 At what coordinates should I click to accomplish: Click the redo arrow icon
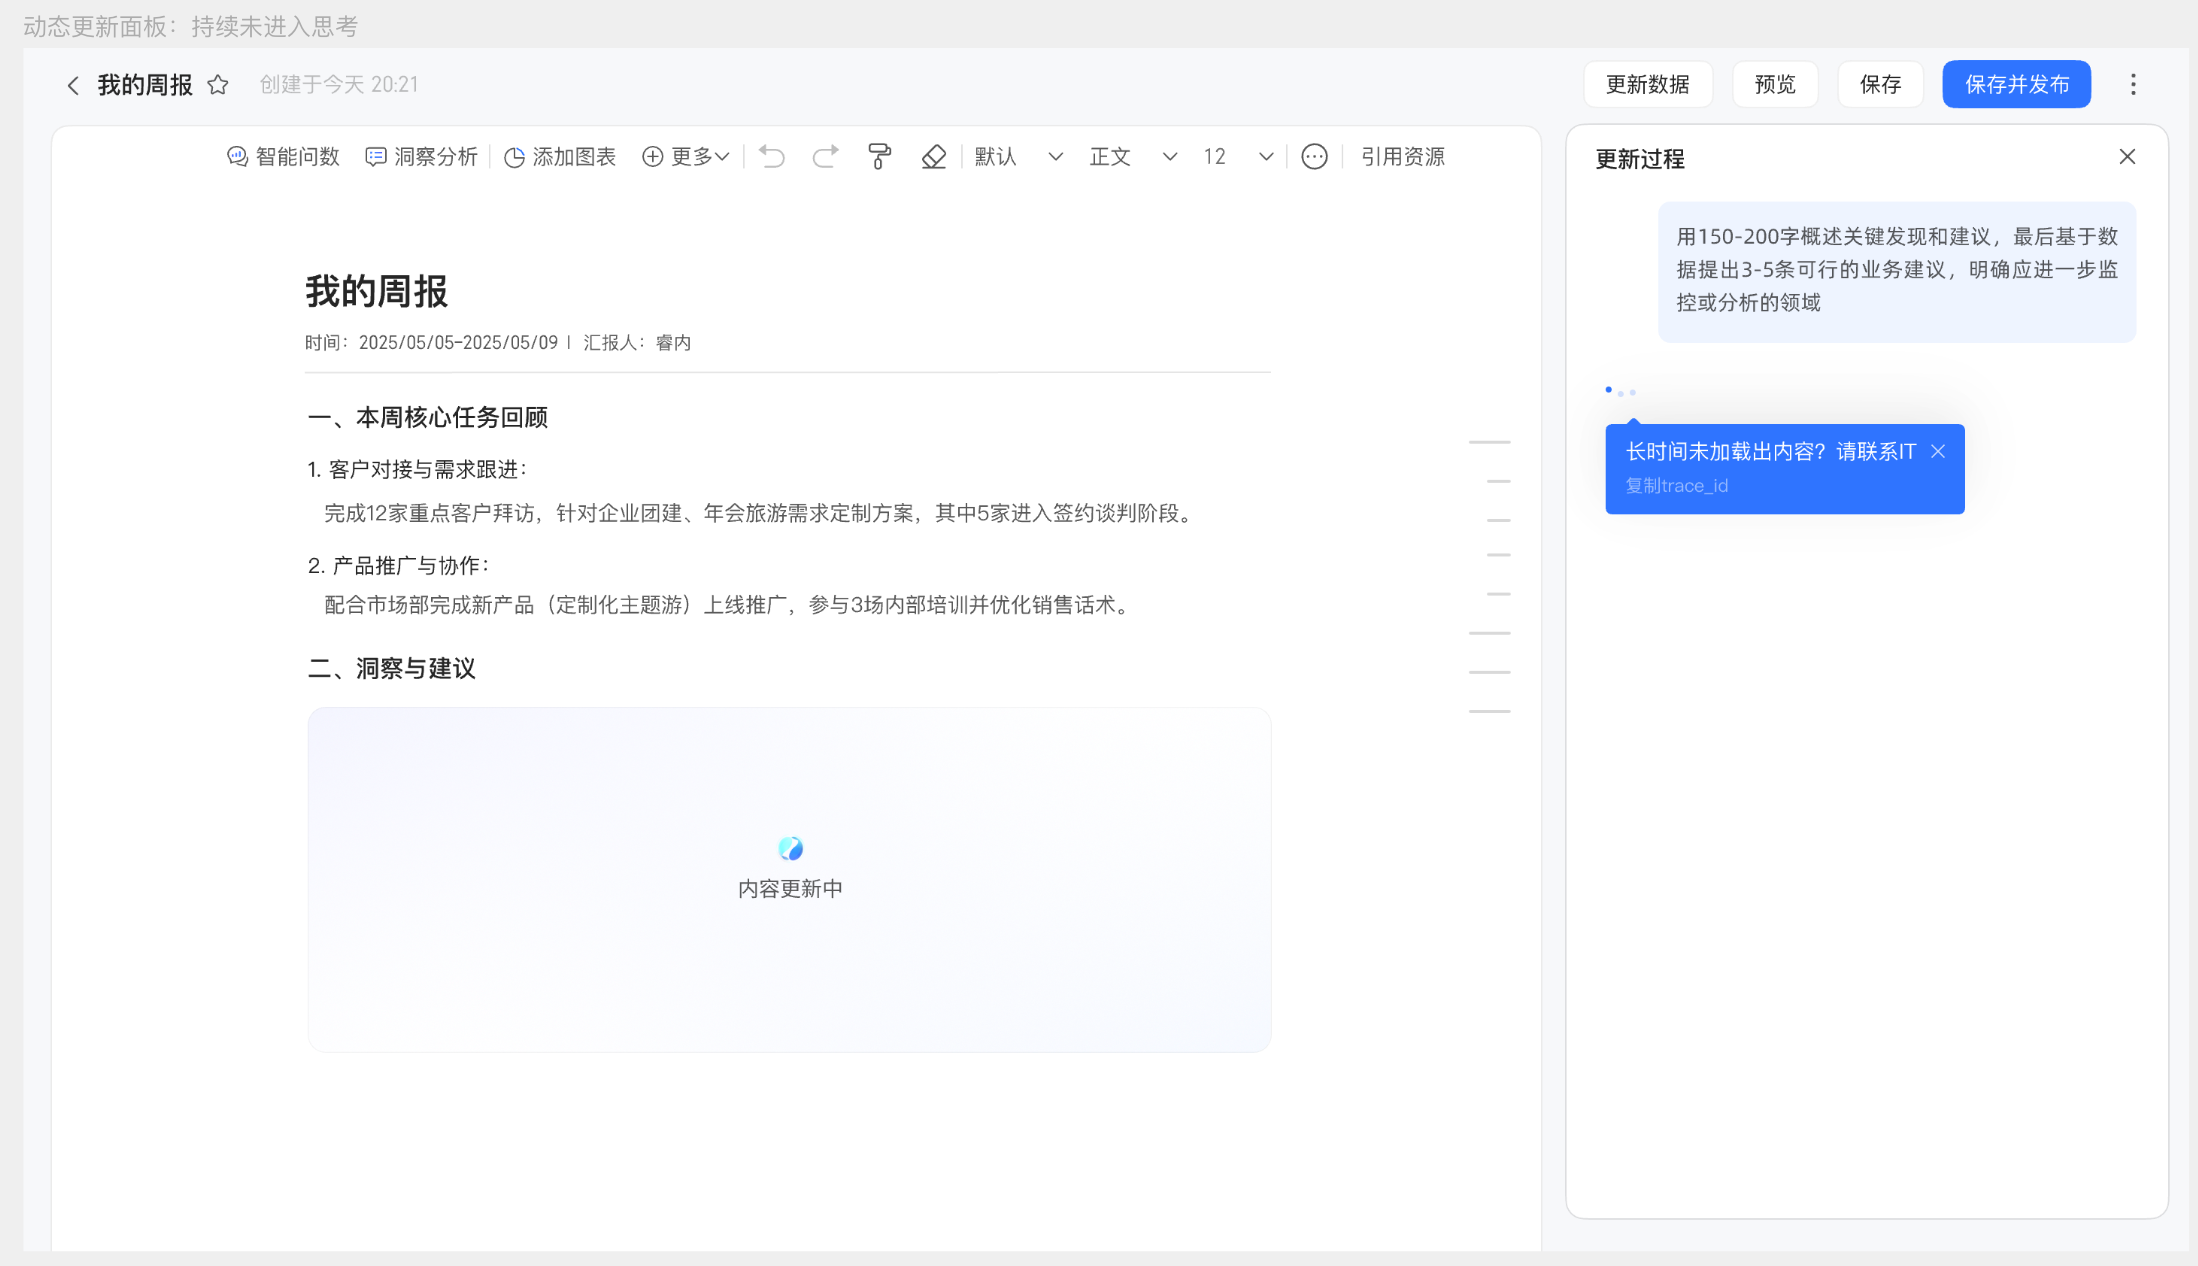click(x=825, y=157)
